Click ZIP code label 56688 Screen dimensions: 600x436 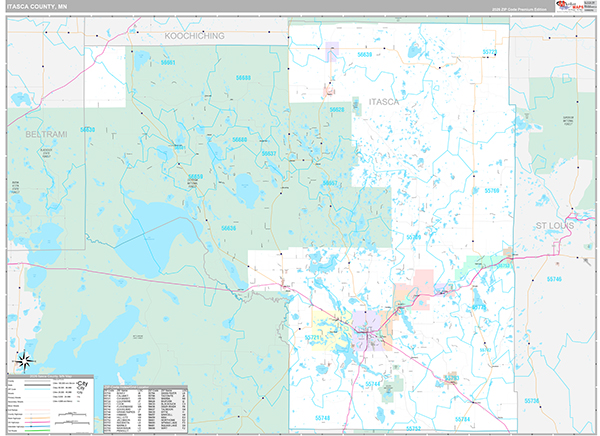click(243, 78)
